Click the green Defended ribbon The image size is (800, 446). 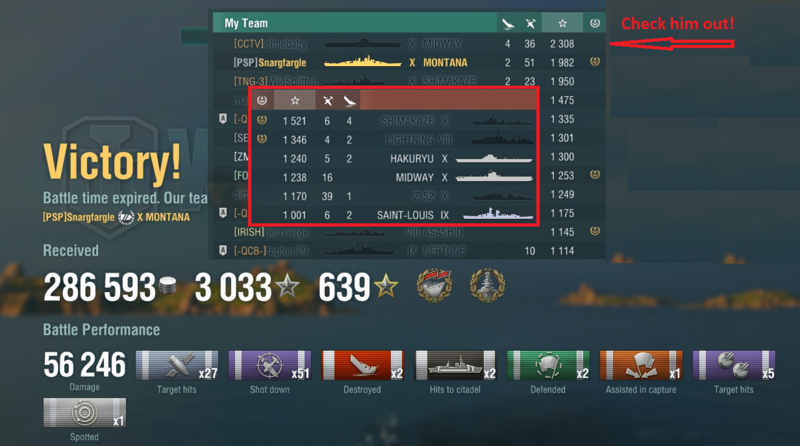[x=548, y=365]
